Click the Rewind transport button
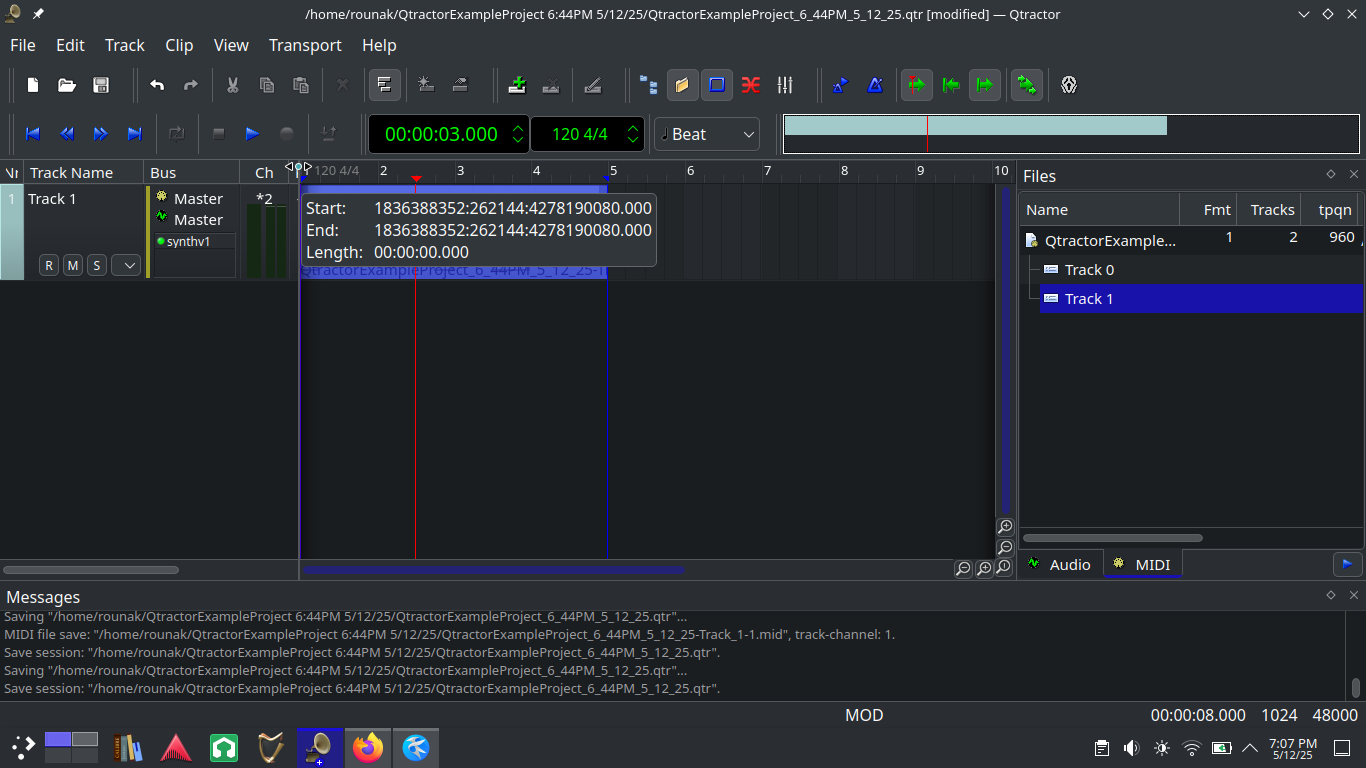Image resolution: width=1366 pixels, height=768 pixels. 67,134
